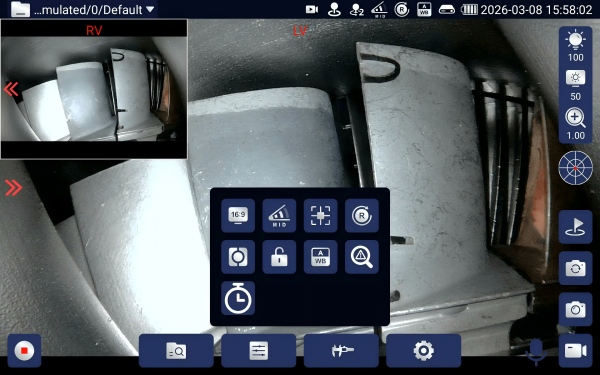Click the MID level status bar icon

(379, 10)
